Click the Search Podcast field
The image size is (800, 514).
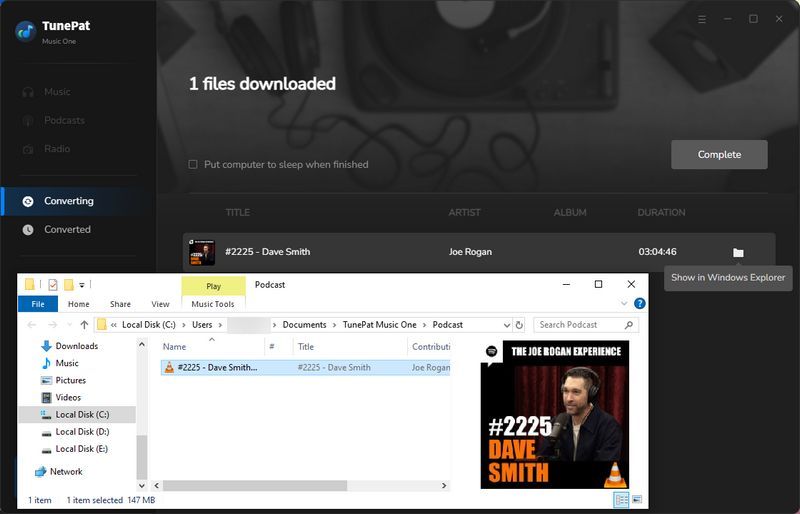pos(580,325)
